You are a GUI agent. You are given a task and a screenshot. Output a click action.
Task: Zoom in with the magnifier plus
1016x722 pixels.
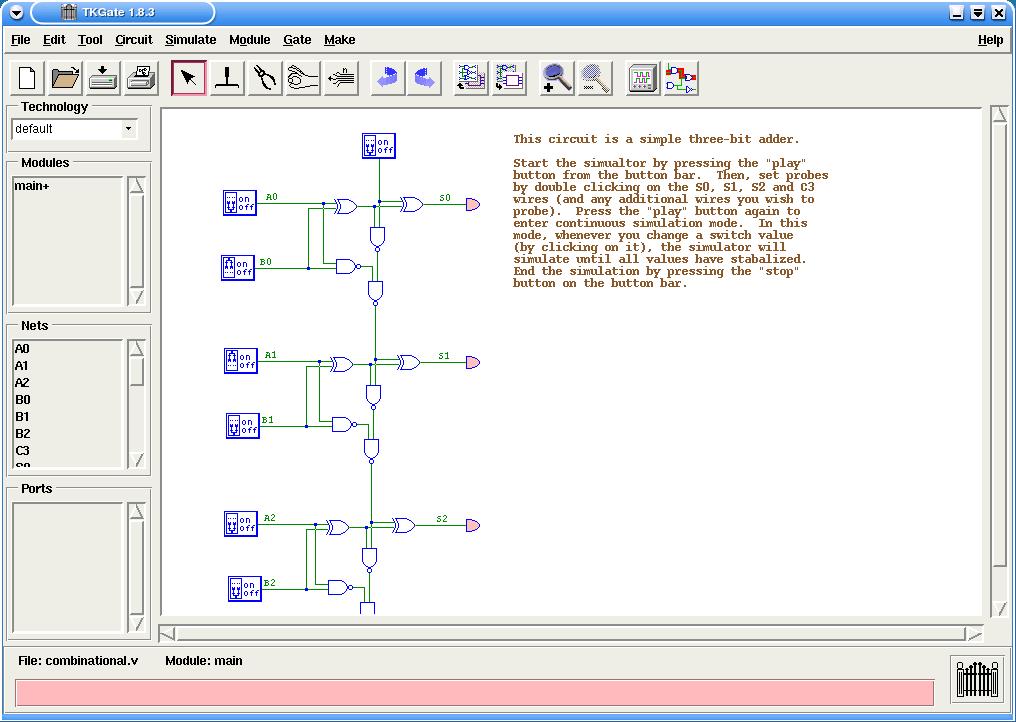[557, 78]
